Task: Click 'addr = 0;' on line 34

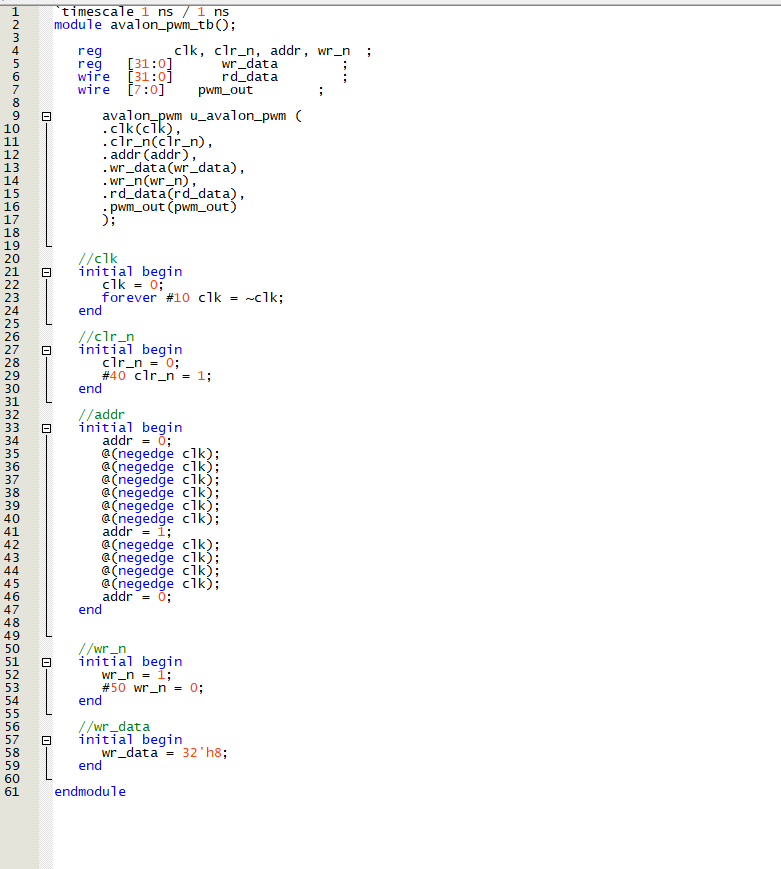Action: pyautogui.click(x=137, y=441)
